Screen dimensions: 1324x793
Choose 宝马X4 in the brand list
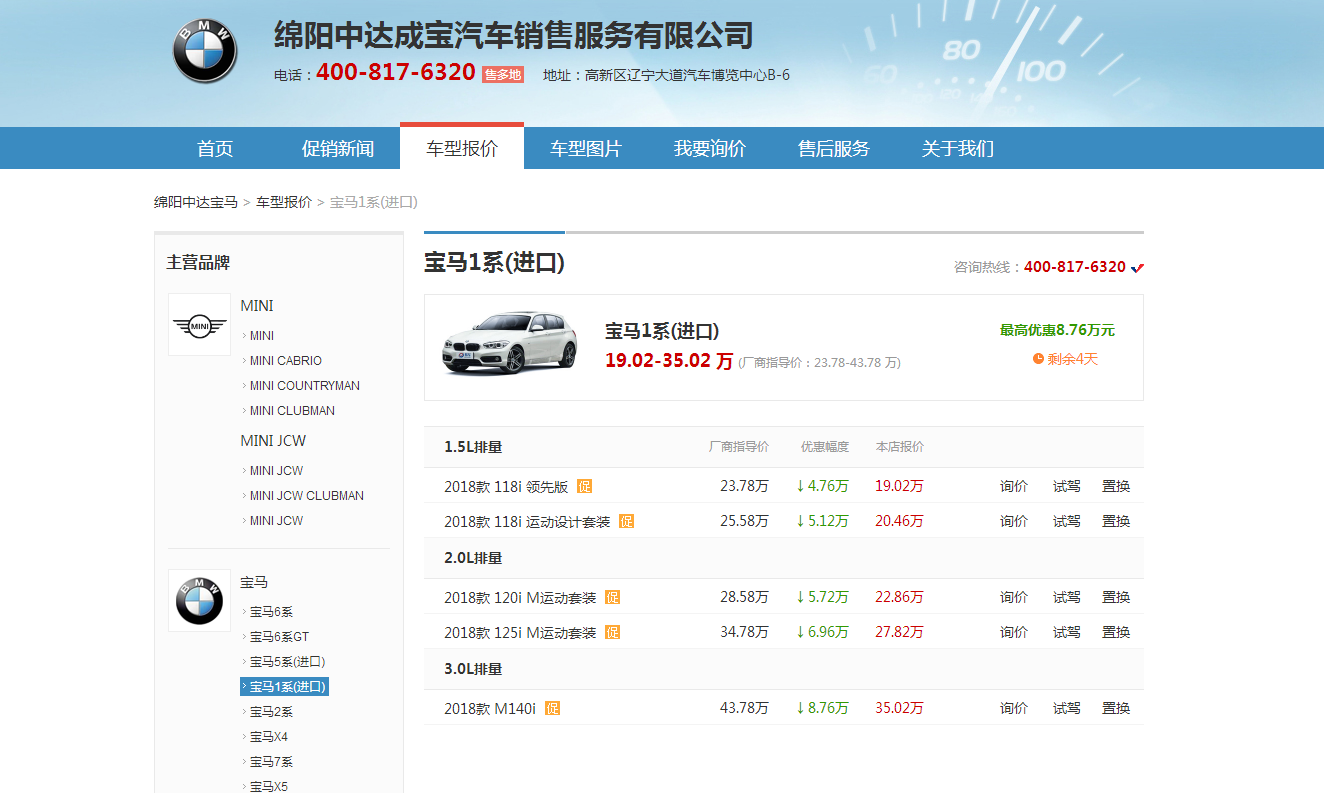coord(268,737)
